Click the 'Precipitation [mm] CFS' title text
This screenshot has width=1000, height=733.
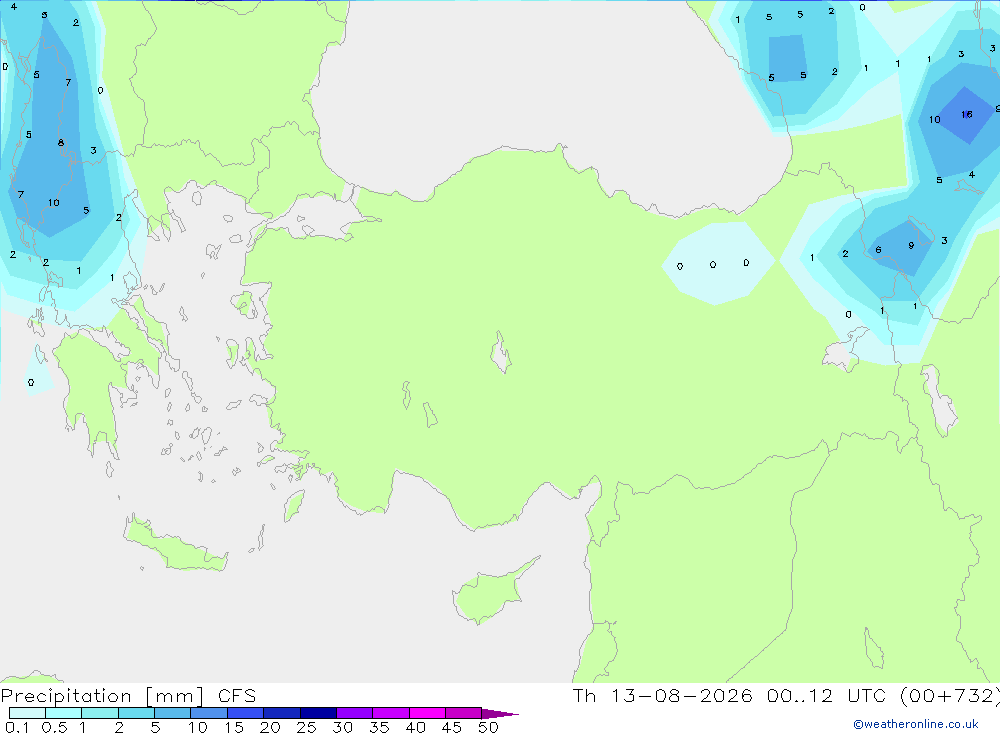tap(128, 696)
